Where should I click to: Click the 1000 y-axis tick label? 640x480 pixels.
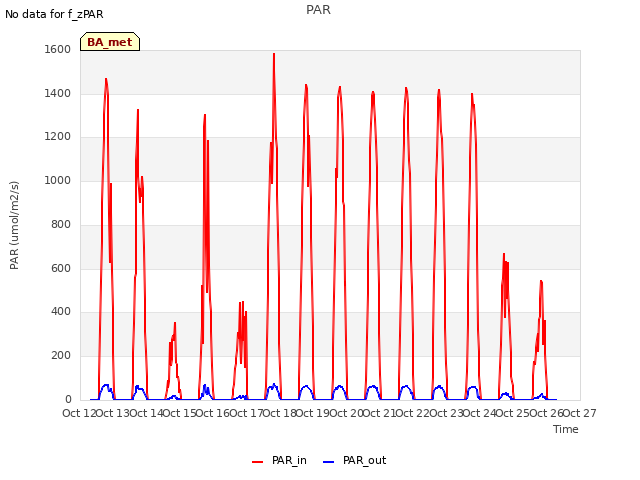(x=58, y=180)
